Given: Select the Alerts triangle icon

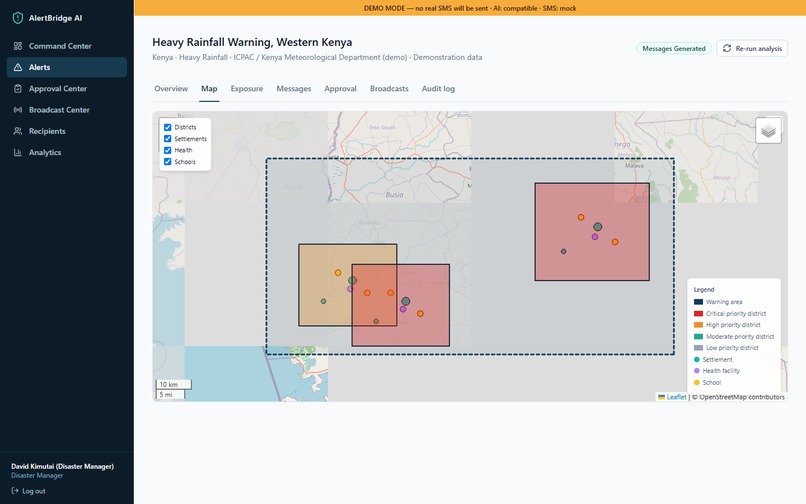Looking at the screenshot, I should (17, 67).
